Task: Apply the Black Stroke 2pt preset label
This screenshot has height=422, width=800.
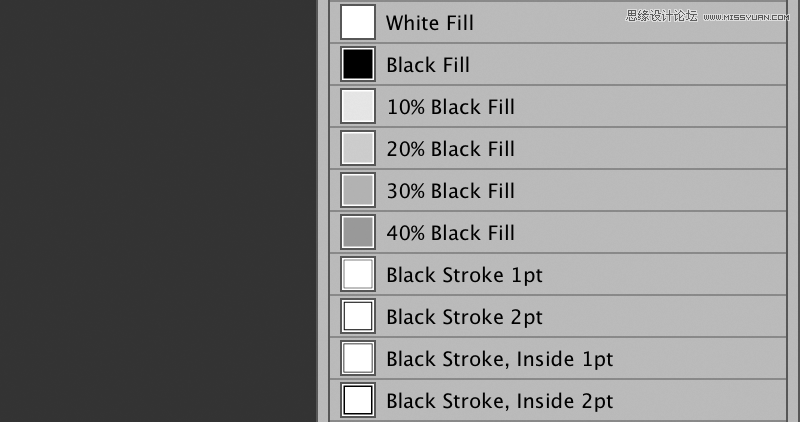Action: coord(464,317)
